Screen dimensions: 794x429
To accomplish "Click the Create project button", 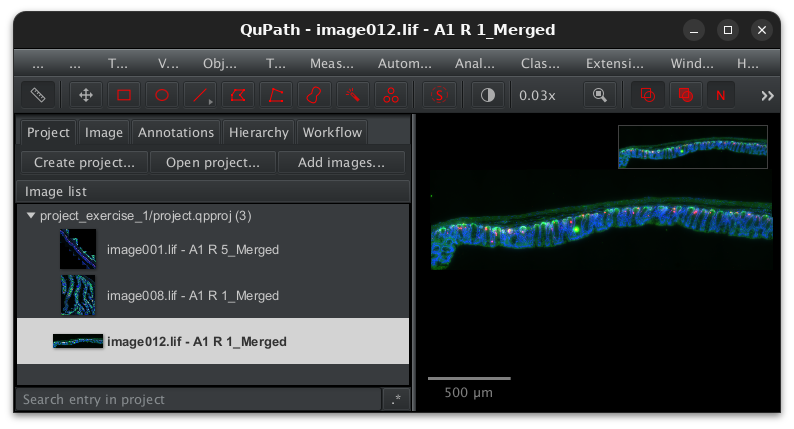I will point(84,162).
